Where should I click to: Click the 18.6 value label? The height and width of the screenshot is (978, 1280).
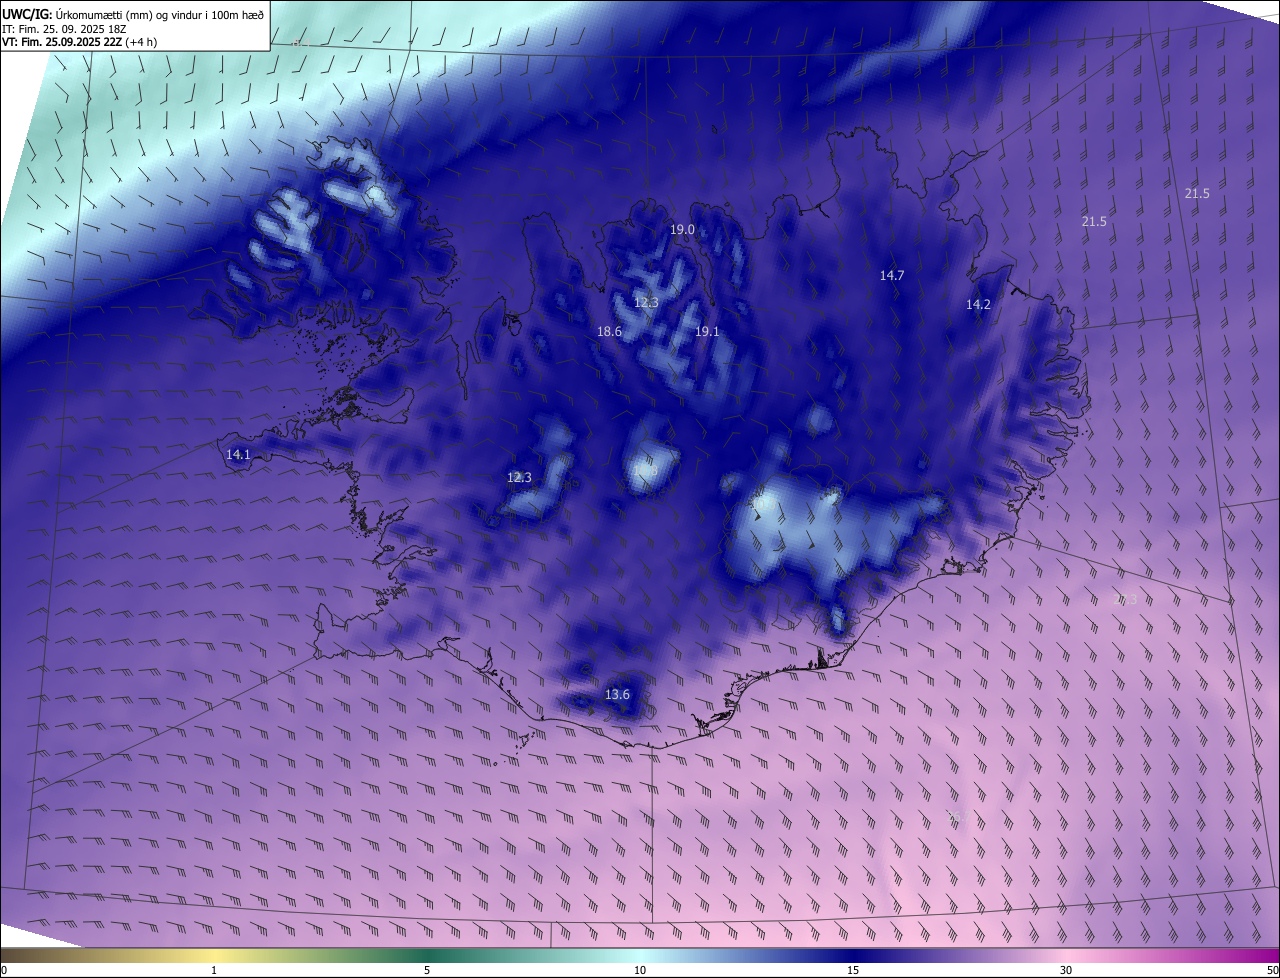click(609, 332)
